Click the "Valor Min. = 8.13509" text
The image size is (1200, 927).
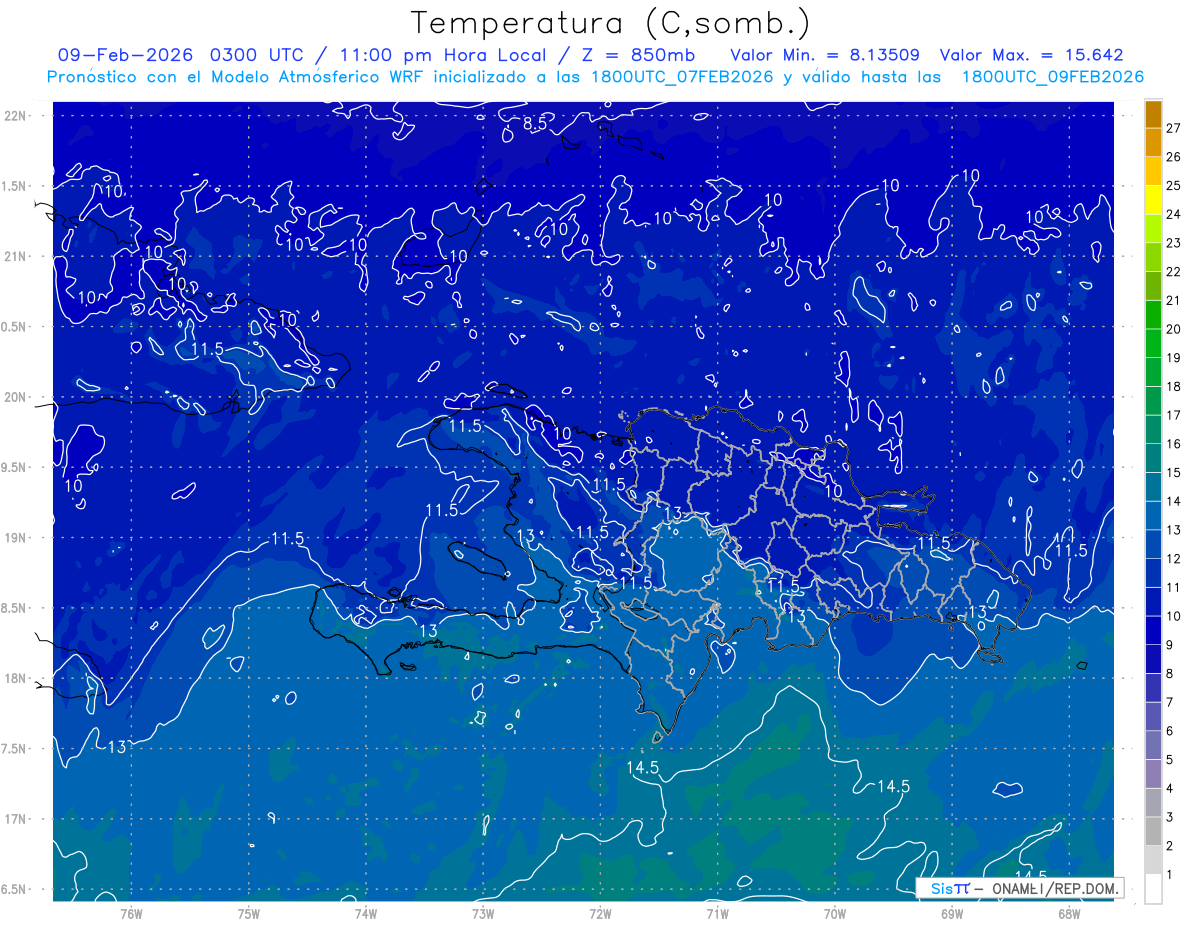[825, 55]
